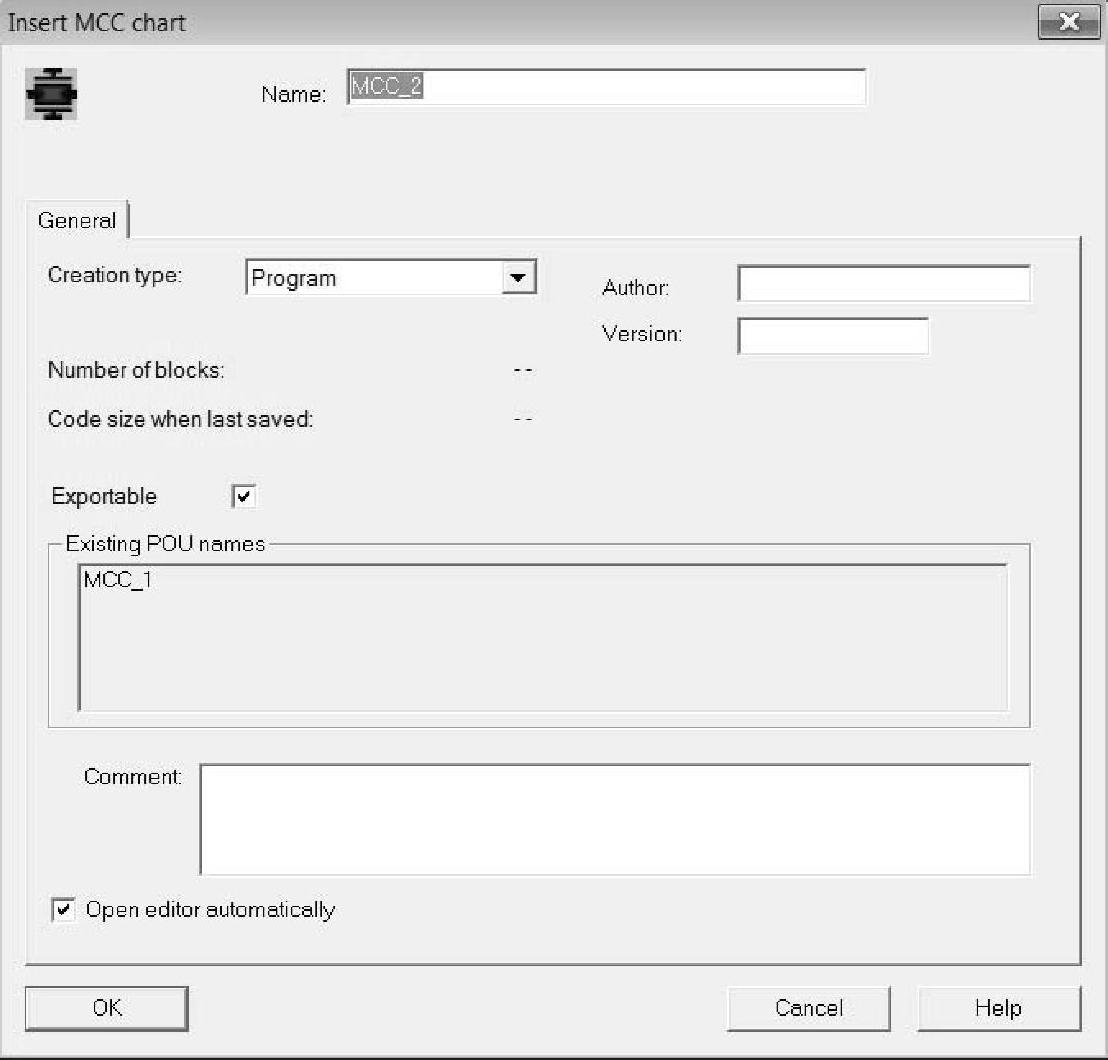Click the Comment text area
1108x1060 pixels.
615,819
